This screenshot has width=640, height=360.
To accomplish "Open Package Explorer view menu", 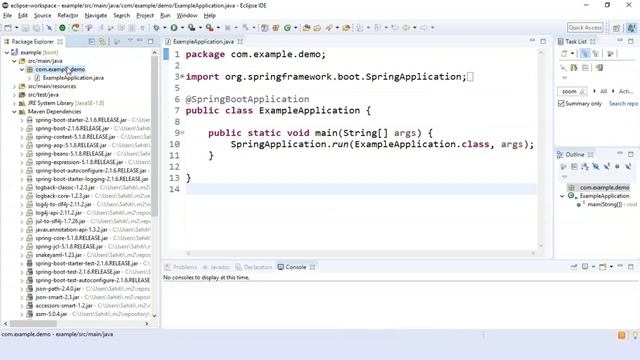I will coord(130,41).
